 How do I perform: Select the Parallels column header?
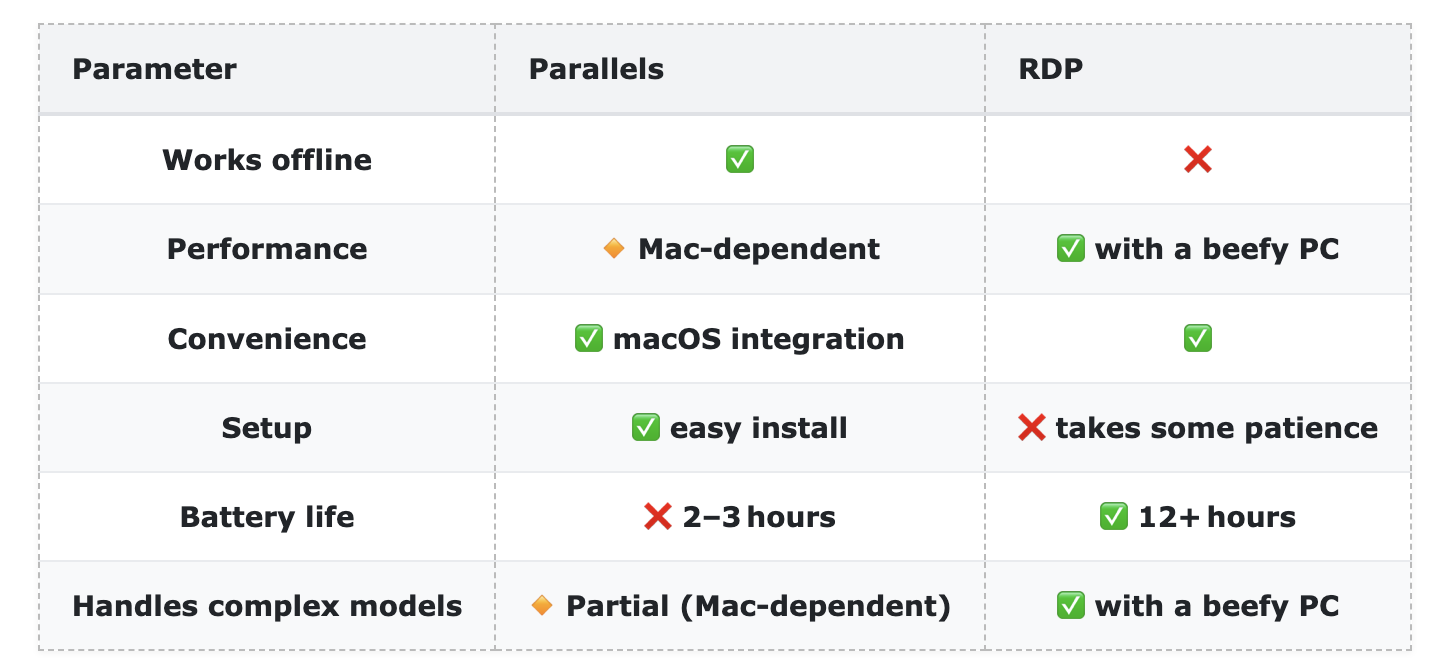[x=596, y=70]
